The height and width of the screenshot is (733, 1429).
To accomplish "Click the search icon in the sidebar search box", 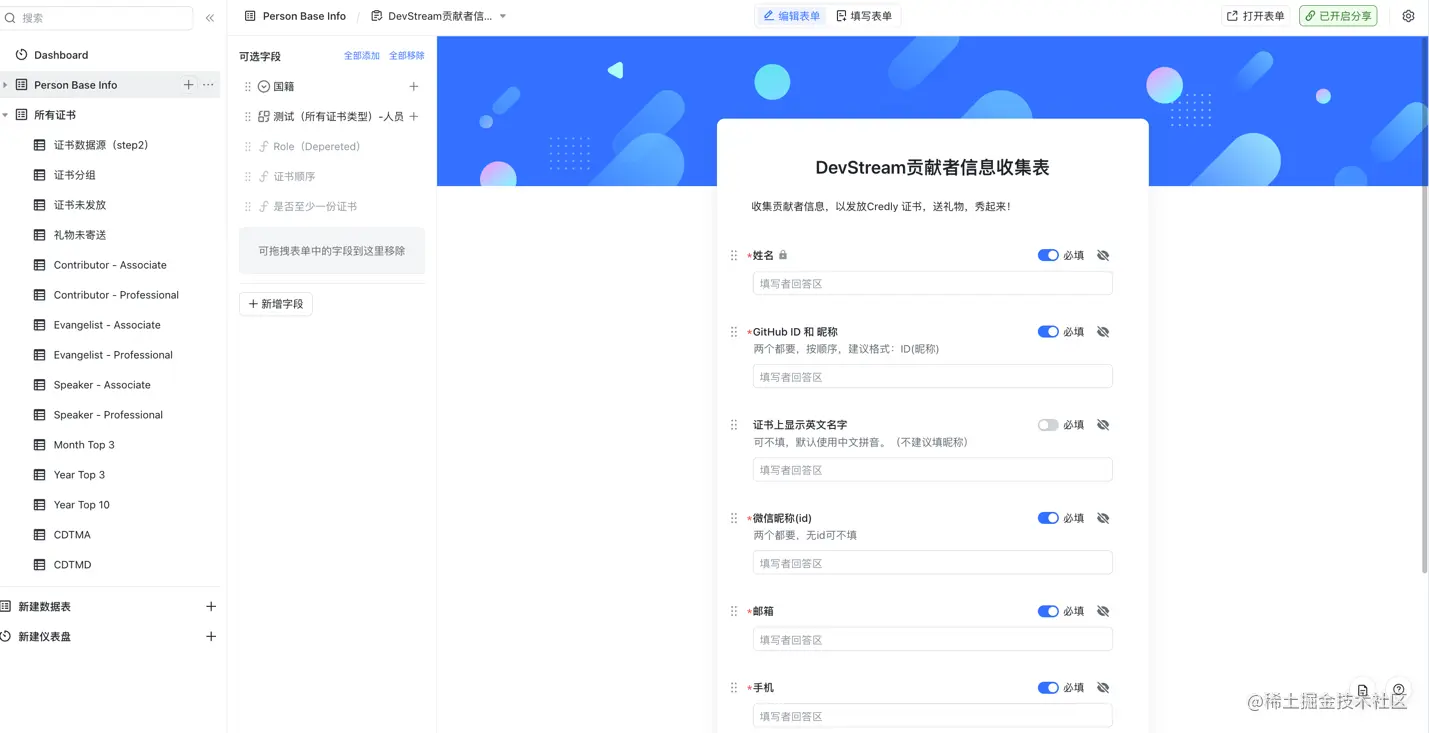I will [x=12, y=17].
